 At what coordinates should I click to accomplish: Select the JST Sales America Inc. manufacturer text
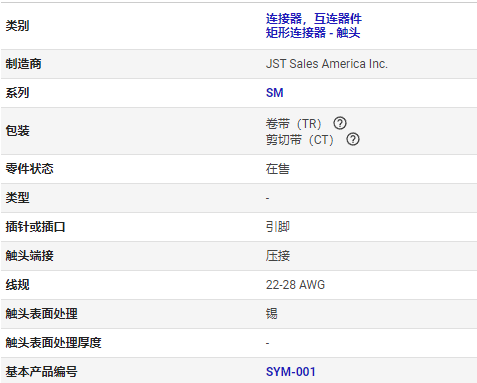pos(327,64)
